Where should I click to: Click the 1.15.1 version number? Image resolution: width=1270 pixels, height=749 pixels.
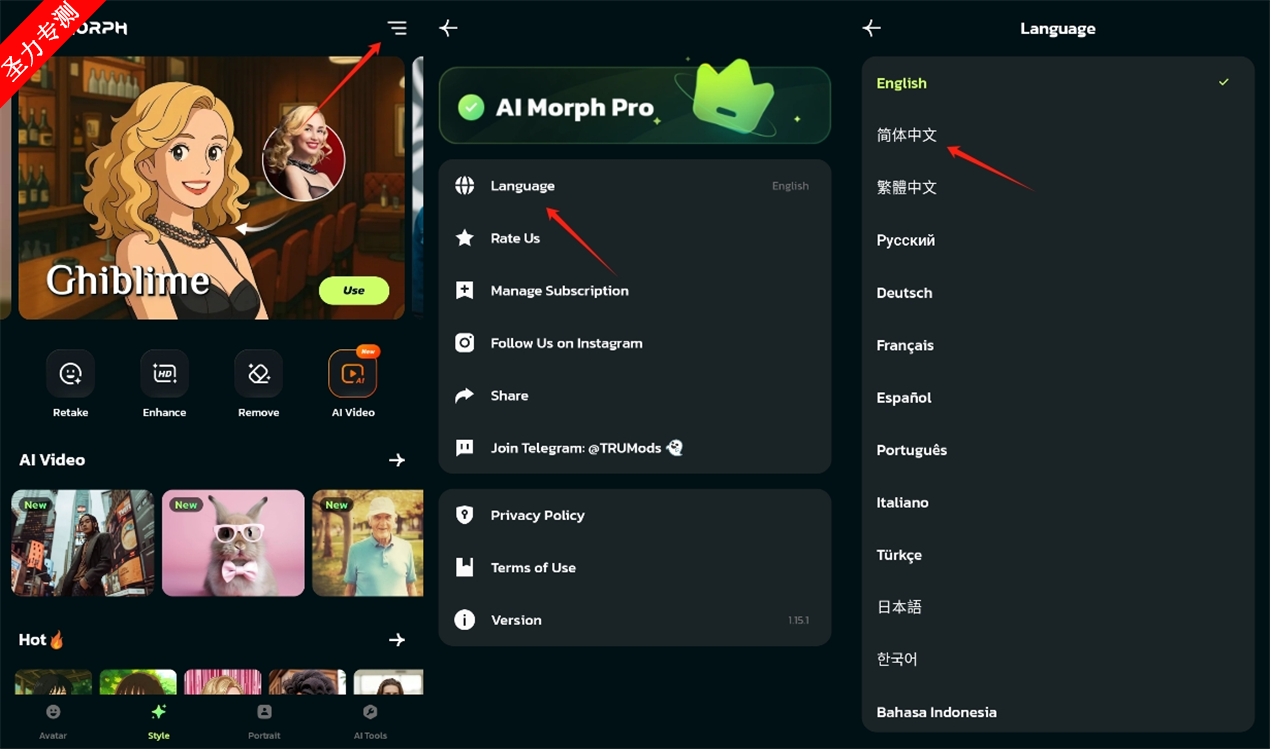coord(798,621)
